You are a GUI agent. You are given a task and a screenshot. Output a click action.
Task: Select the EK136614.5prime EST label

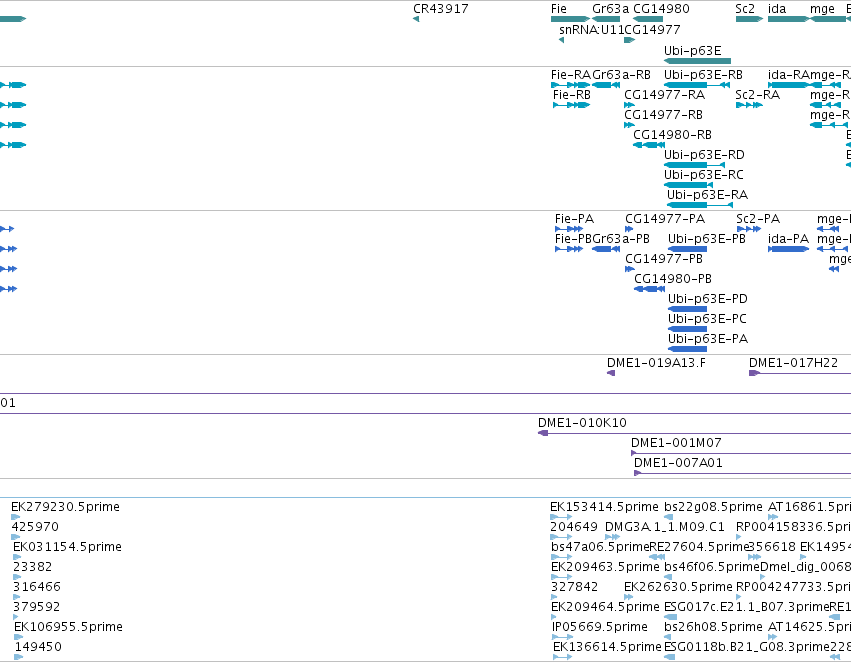click(607, 647)
